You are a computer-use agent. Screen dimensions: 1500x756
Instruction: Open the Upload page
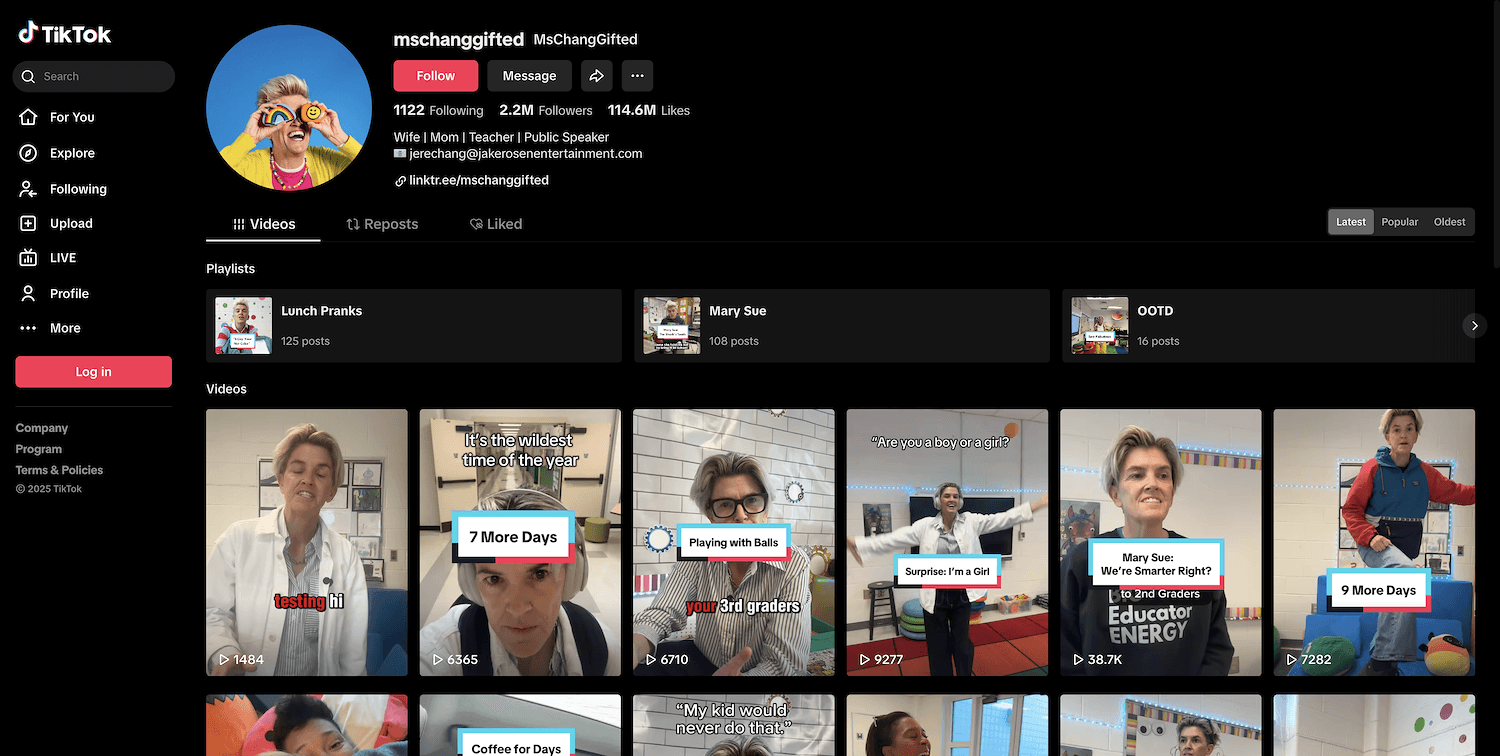tap(70, 224)
